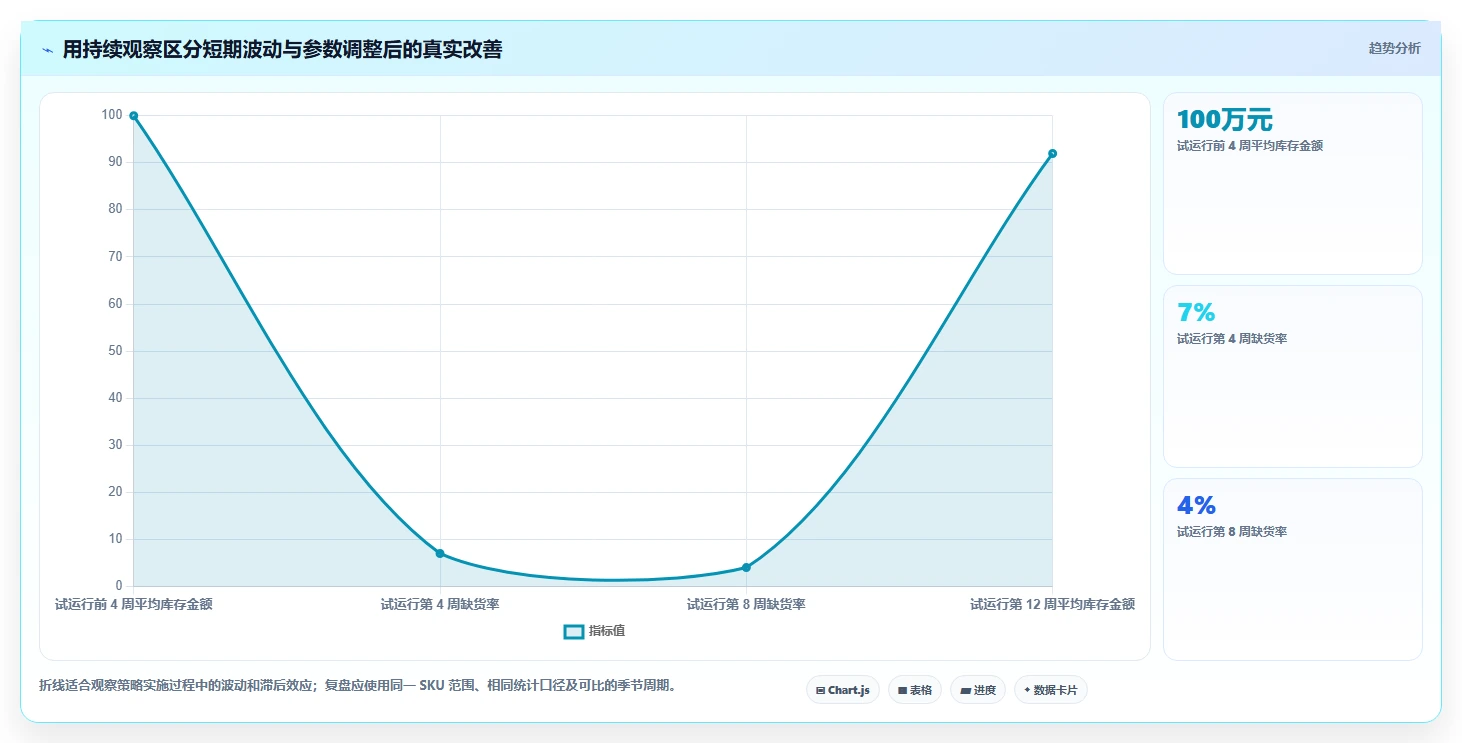Screen dimensions: 1462x743
Task: Click the y-axis label 50
Action: pyautogui.click(x=115, y=351)
